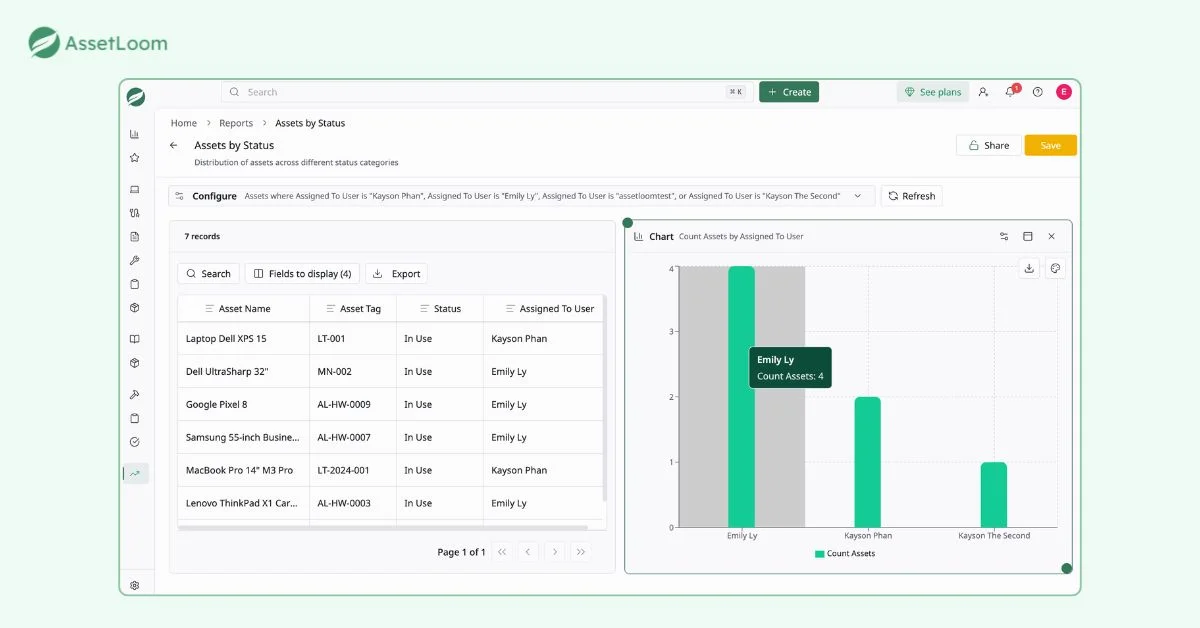Open the add user icon in the top bar
This screenshot has height=628, width=1200.
pos(983,92)
